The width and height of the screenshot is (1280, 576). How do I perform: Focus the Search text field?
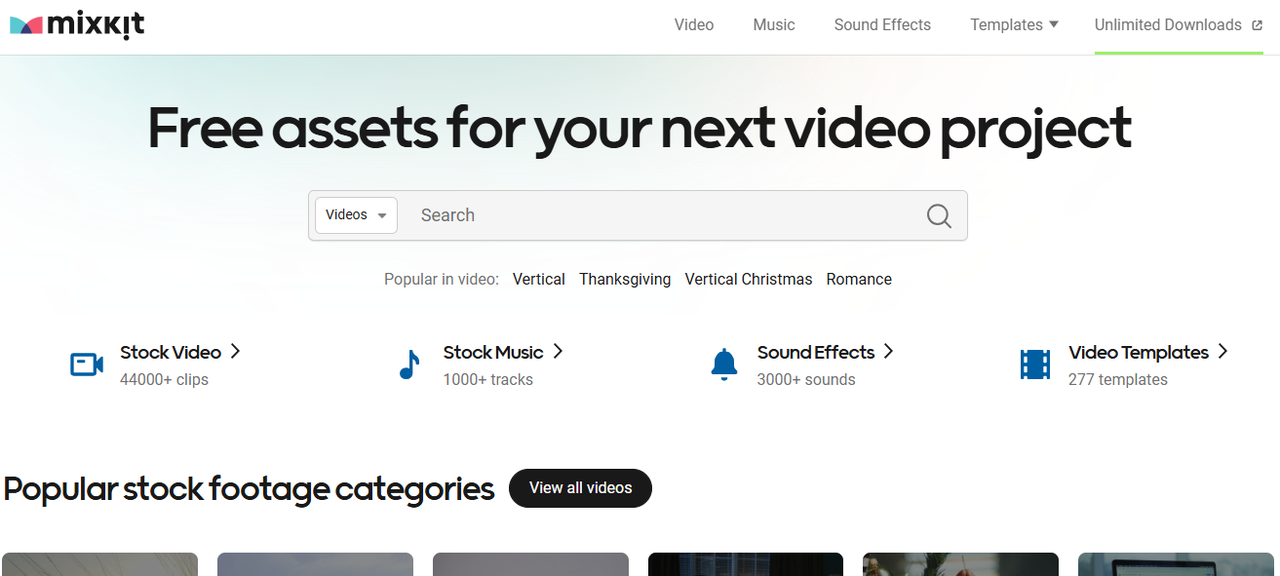(660, 215)
